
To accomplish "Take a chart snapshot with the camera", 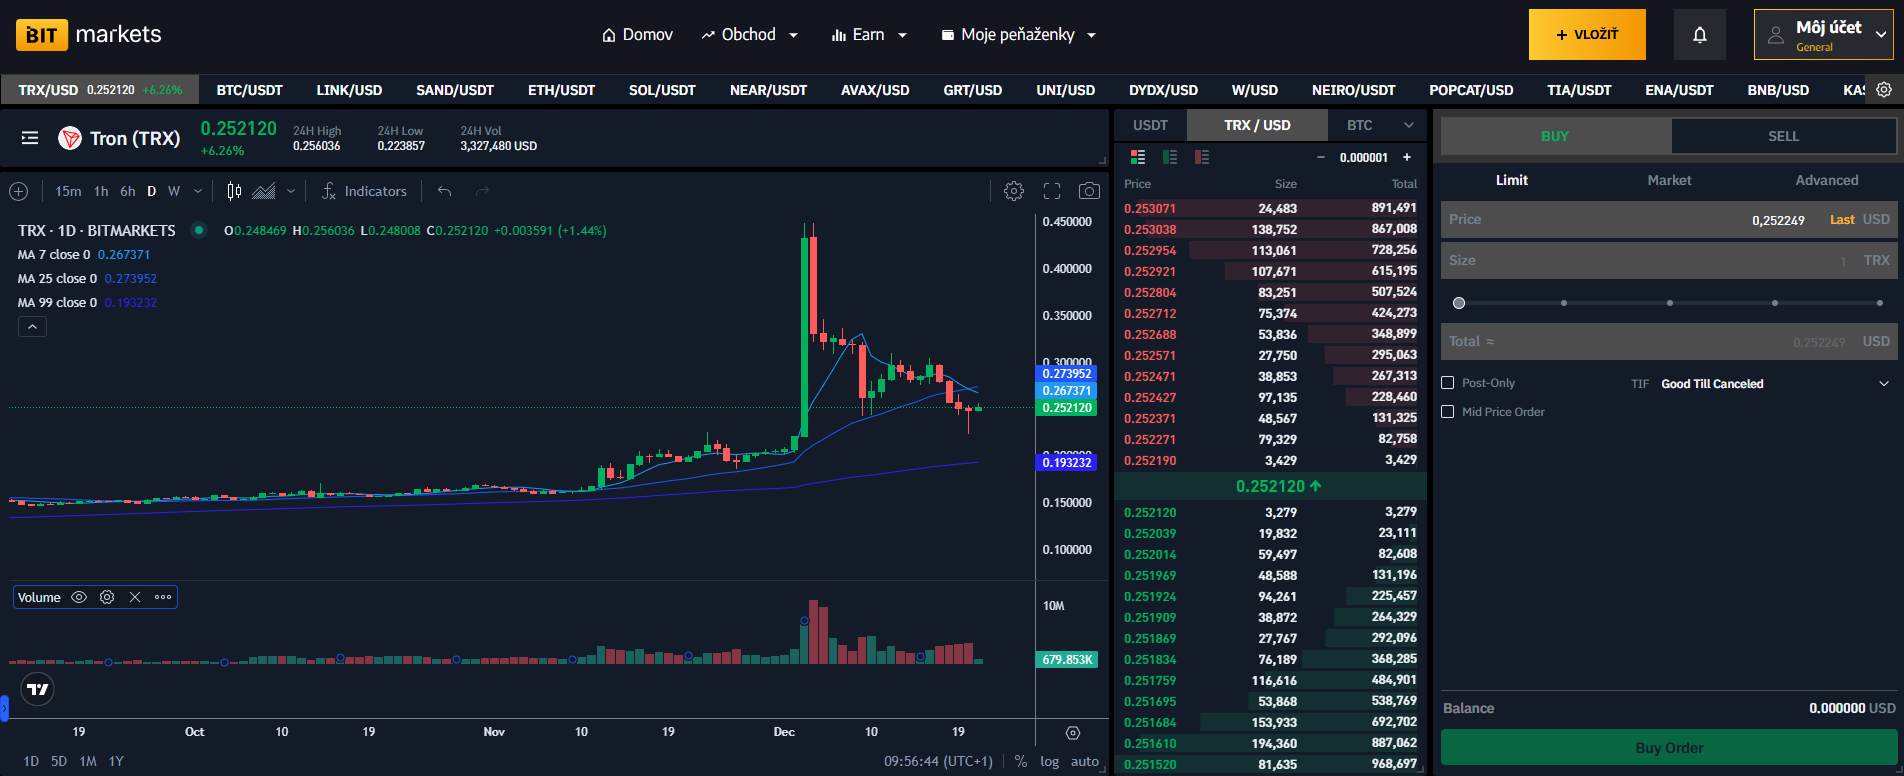I will tap(1089, 191).
